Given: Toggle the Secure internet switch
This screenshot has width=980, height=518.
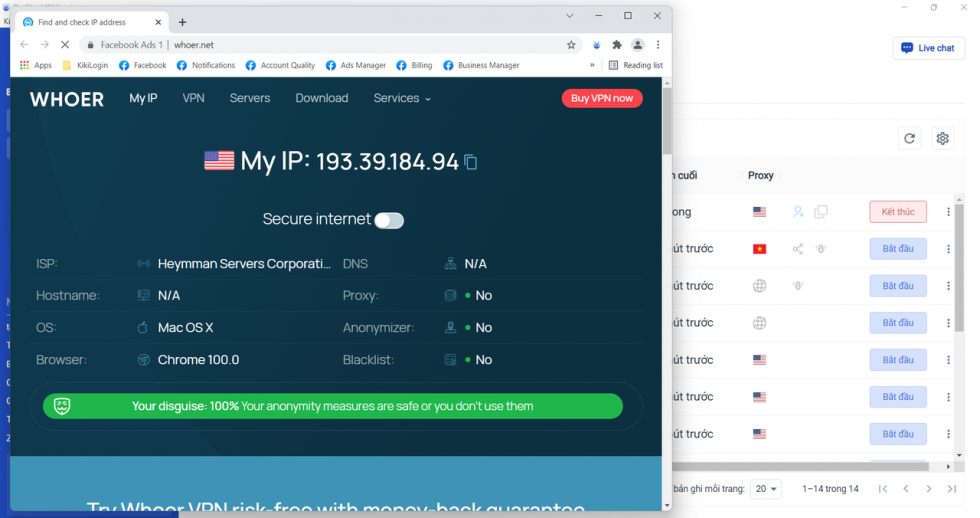Looking at the screenshot, I should pos(389,220).
